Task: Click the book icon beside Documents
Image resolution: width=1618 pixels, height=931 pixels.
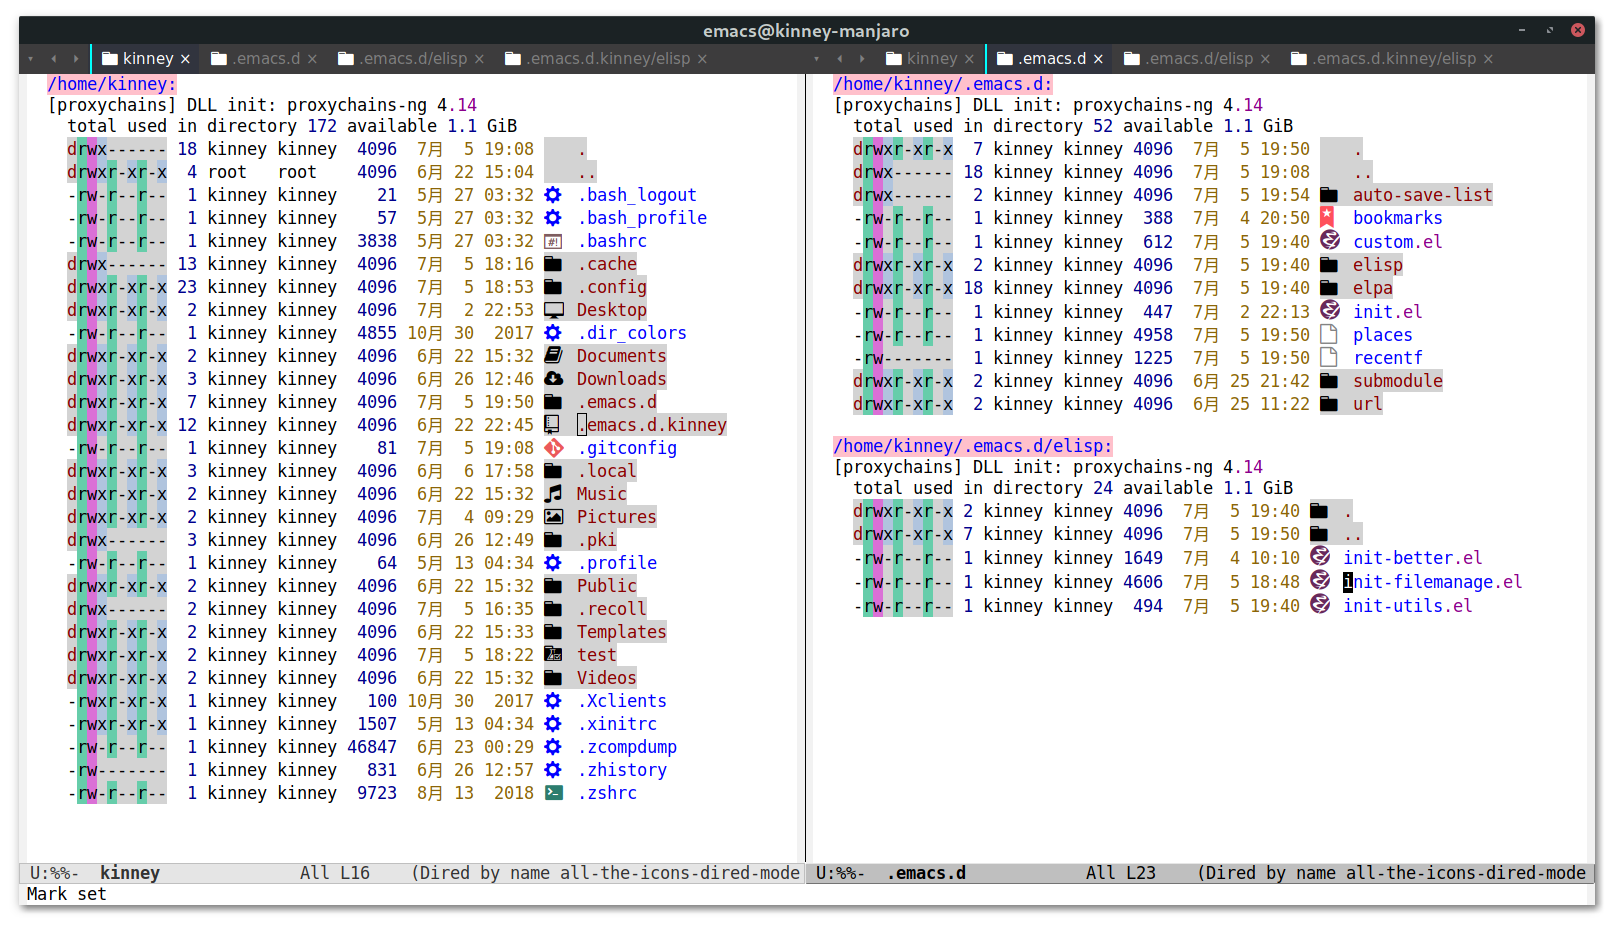Action: pos(553,355)
